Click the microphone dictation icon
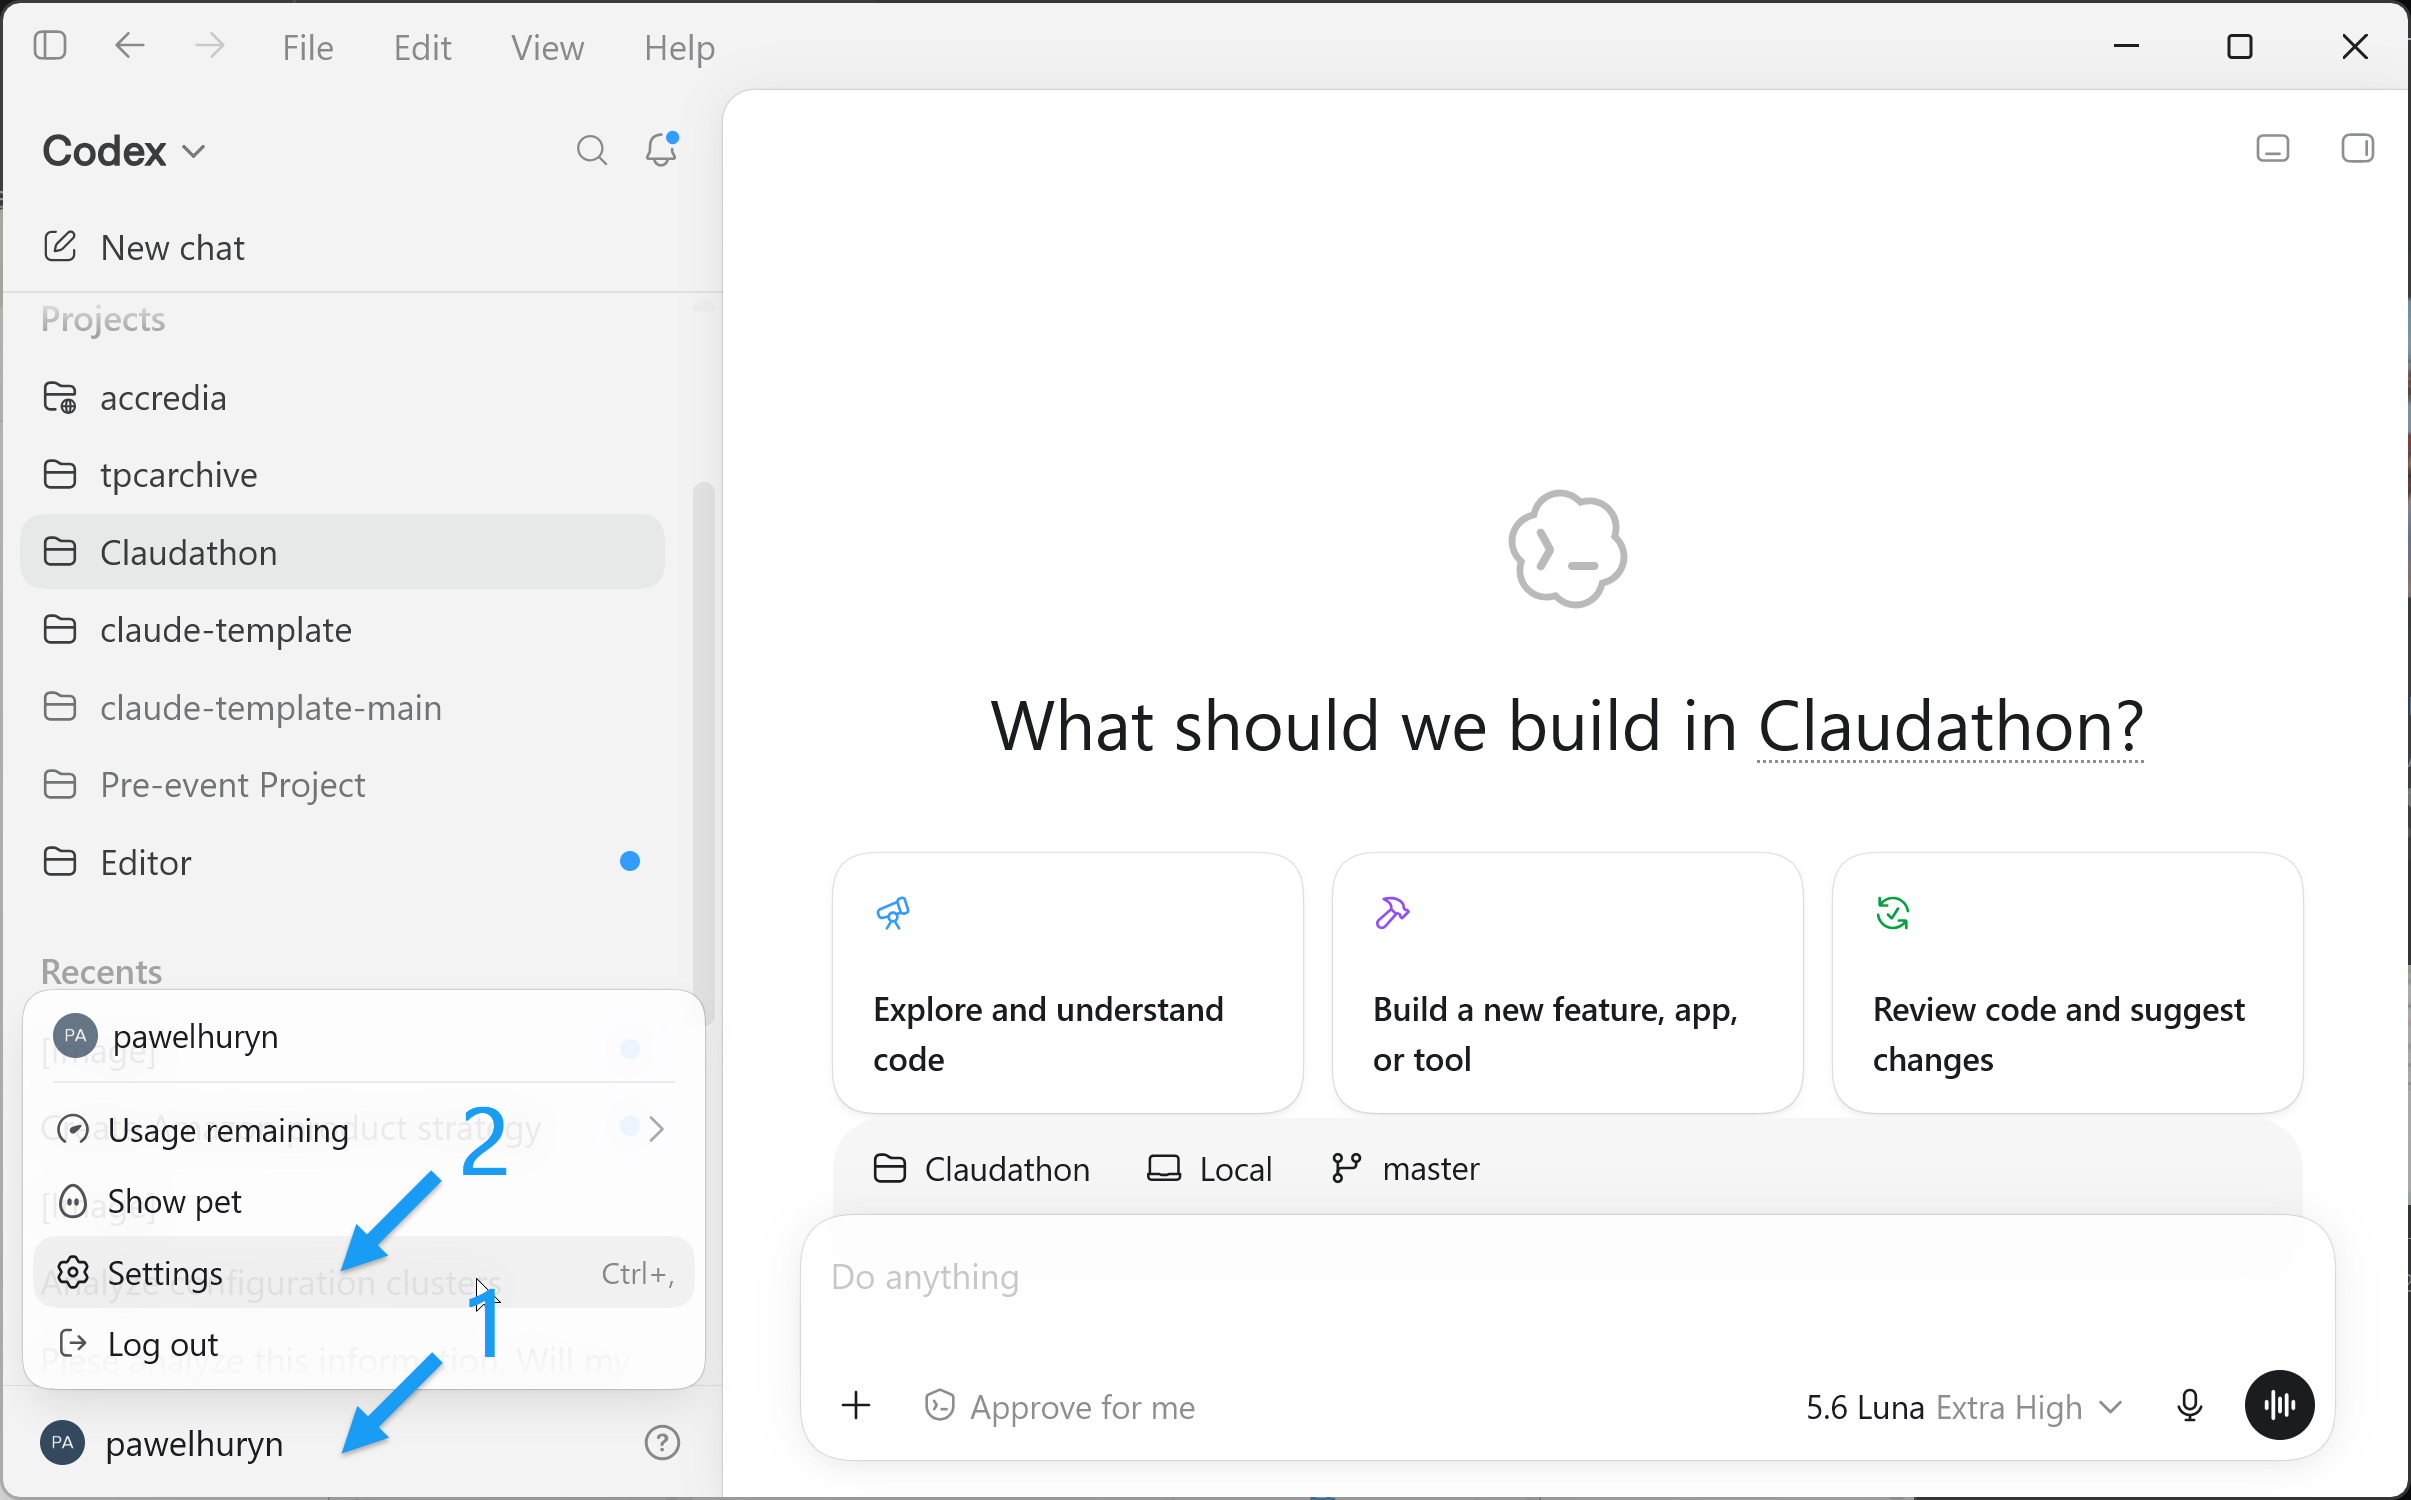This screenshot has width=2411, height=1500. pyautogui.click(x=2189, y=1406)
